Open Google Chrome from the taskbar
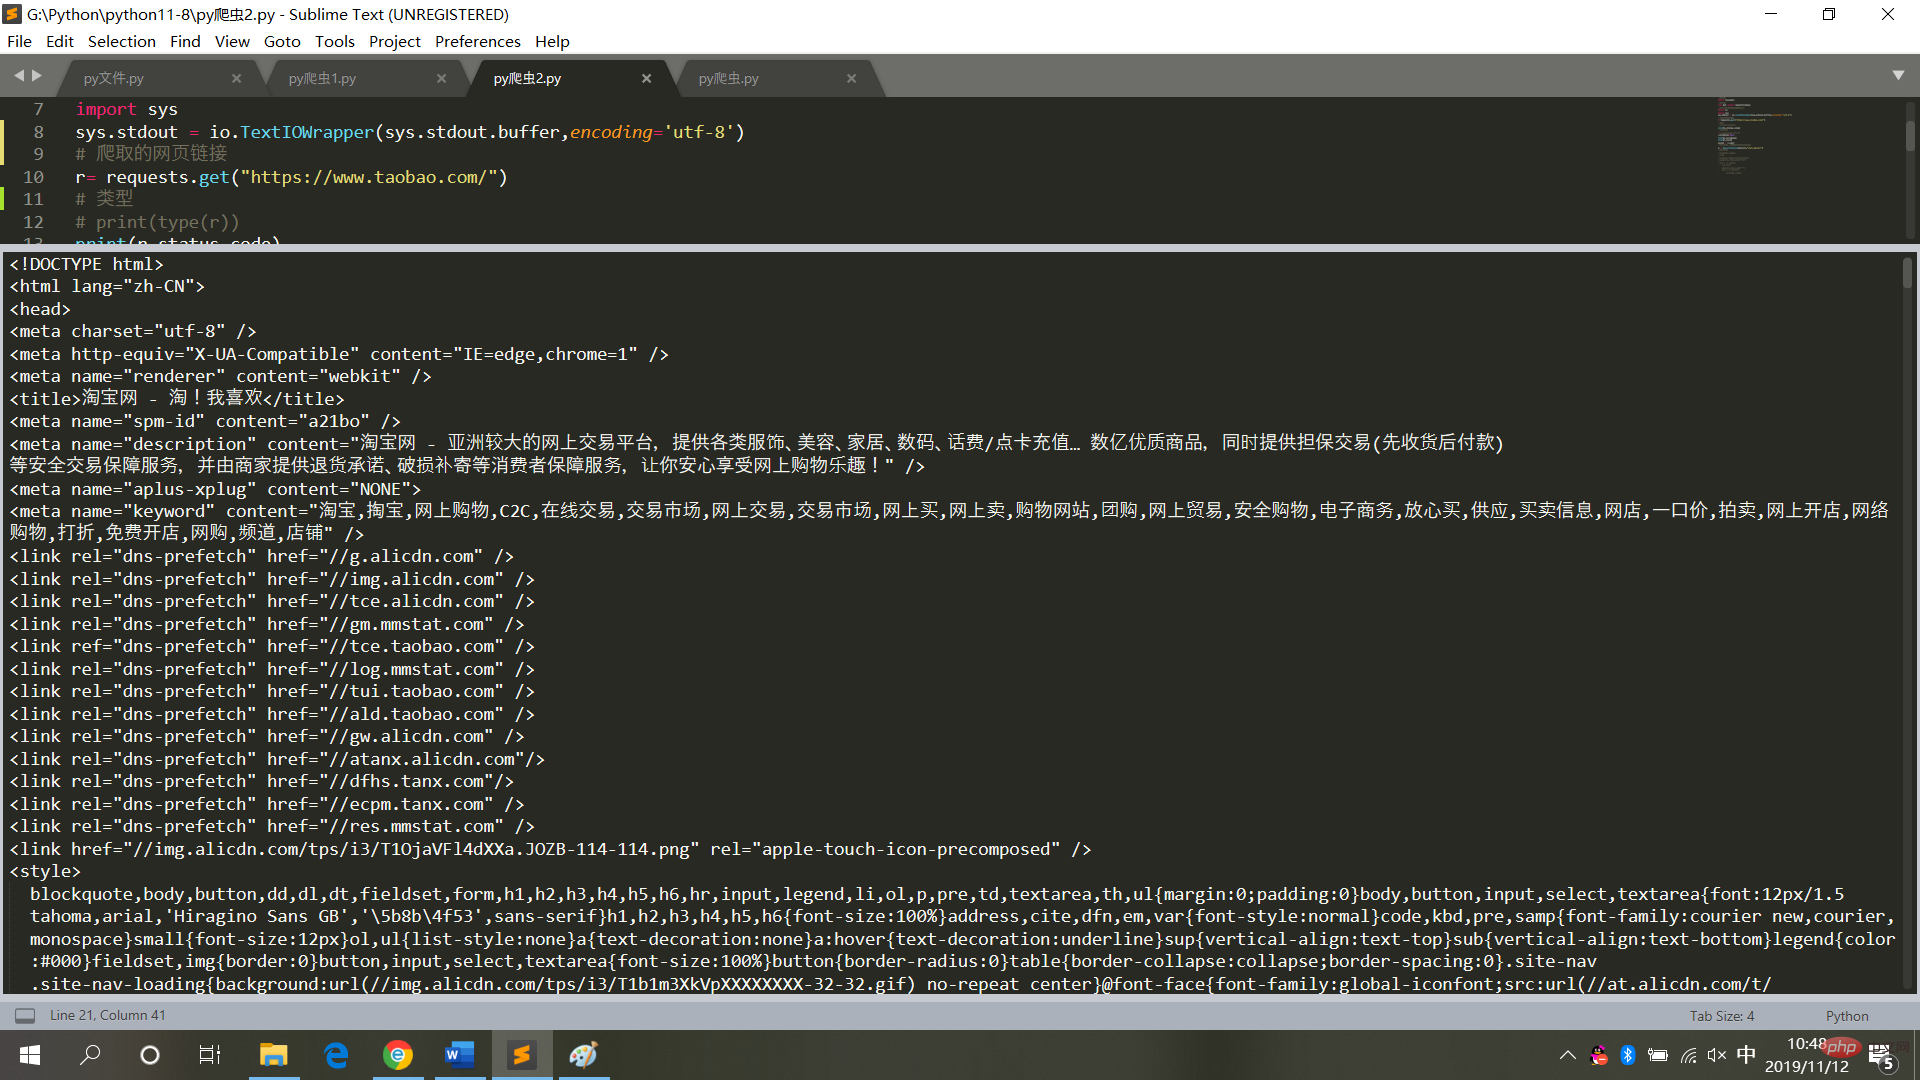 click(x=398, y=1055)
